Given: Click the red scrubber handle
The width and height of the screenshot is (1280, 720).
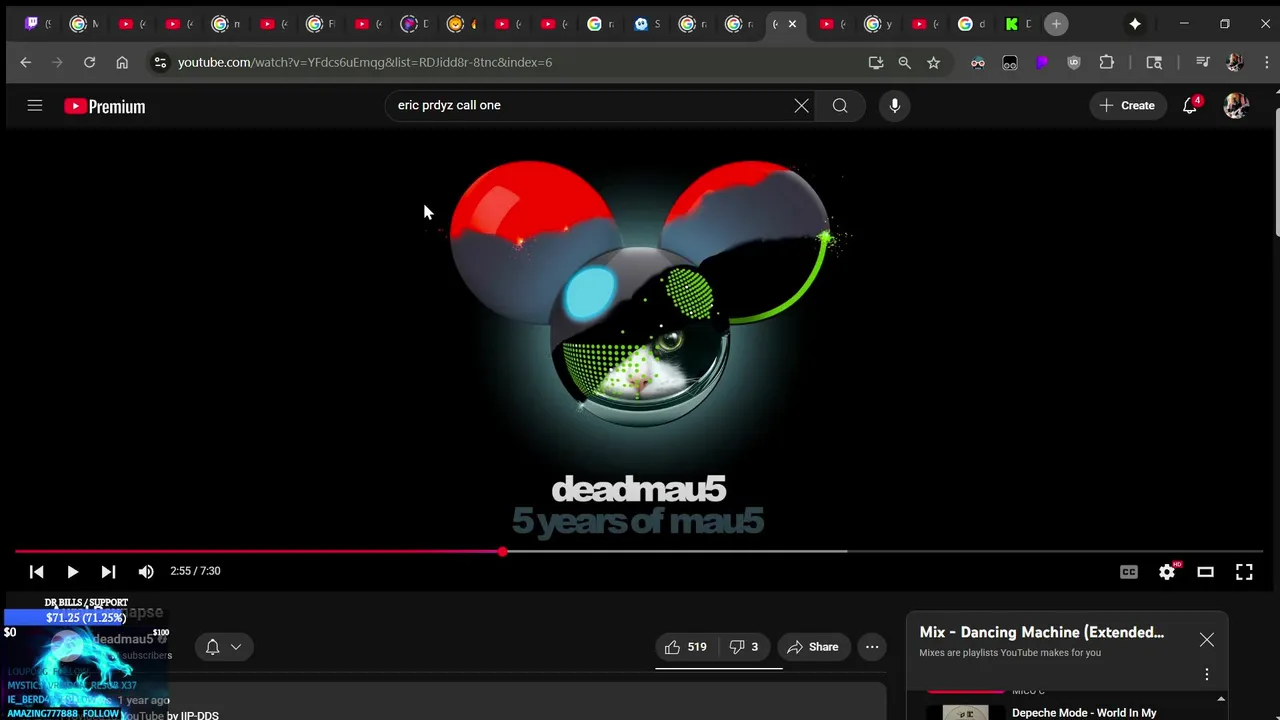Looking at the screenshot, I should click(x=502, y=551).
